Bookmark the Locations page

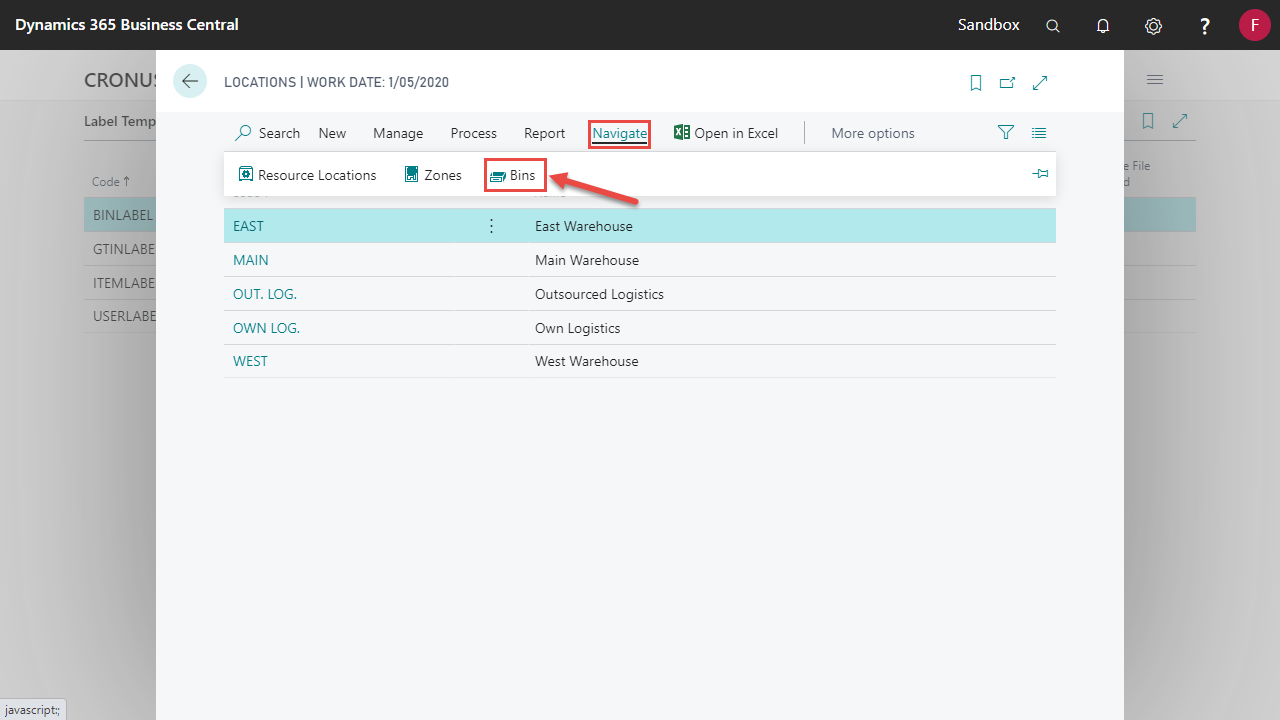point(976,83)
